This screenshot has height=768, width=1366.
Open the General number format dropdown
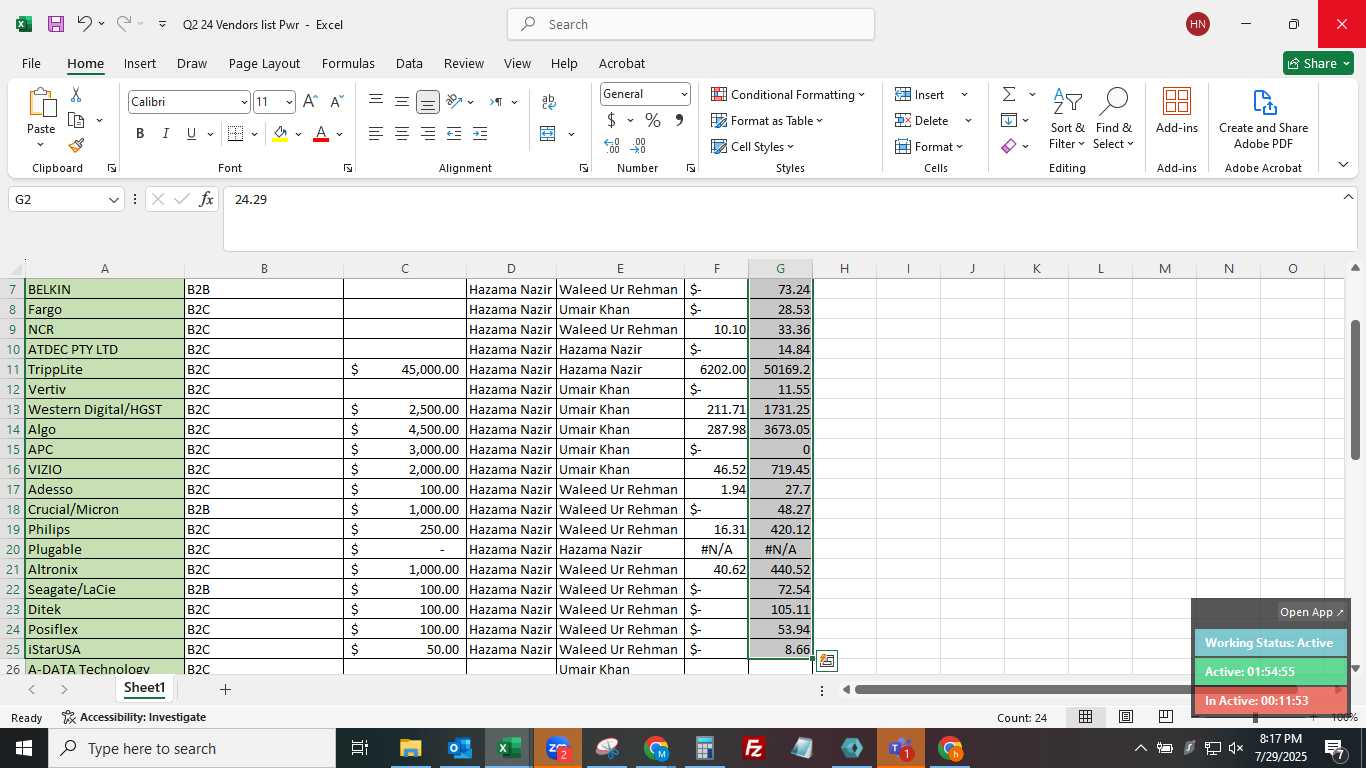[x=684, y=94]
